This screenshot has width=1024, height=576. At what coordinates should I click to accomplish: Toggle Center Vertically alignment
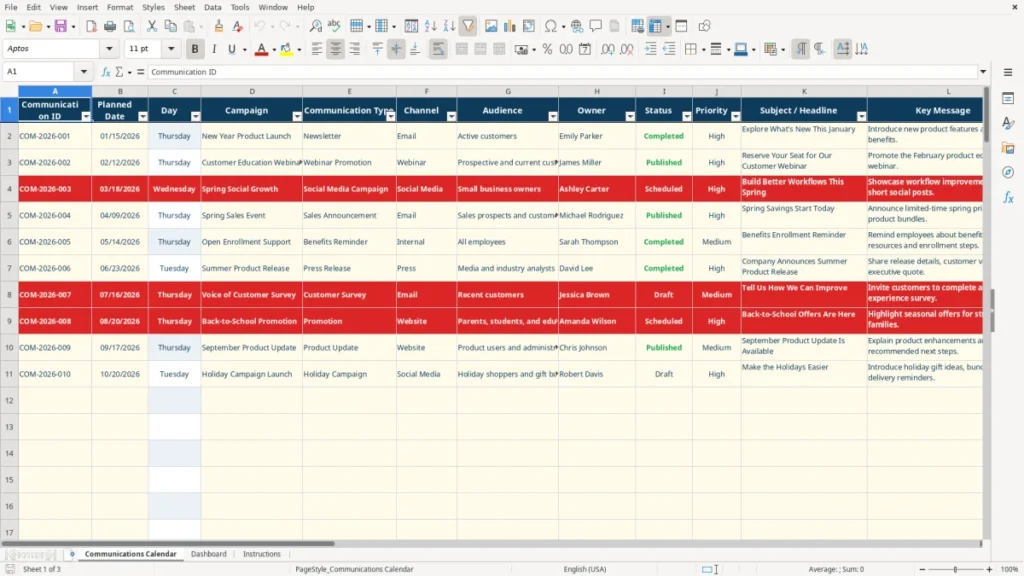[396, 49]
